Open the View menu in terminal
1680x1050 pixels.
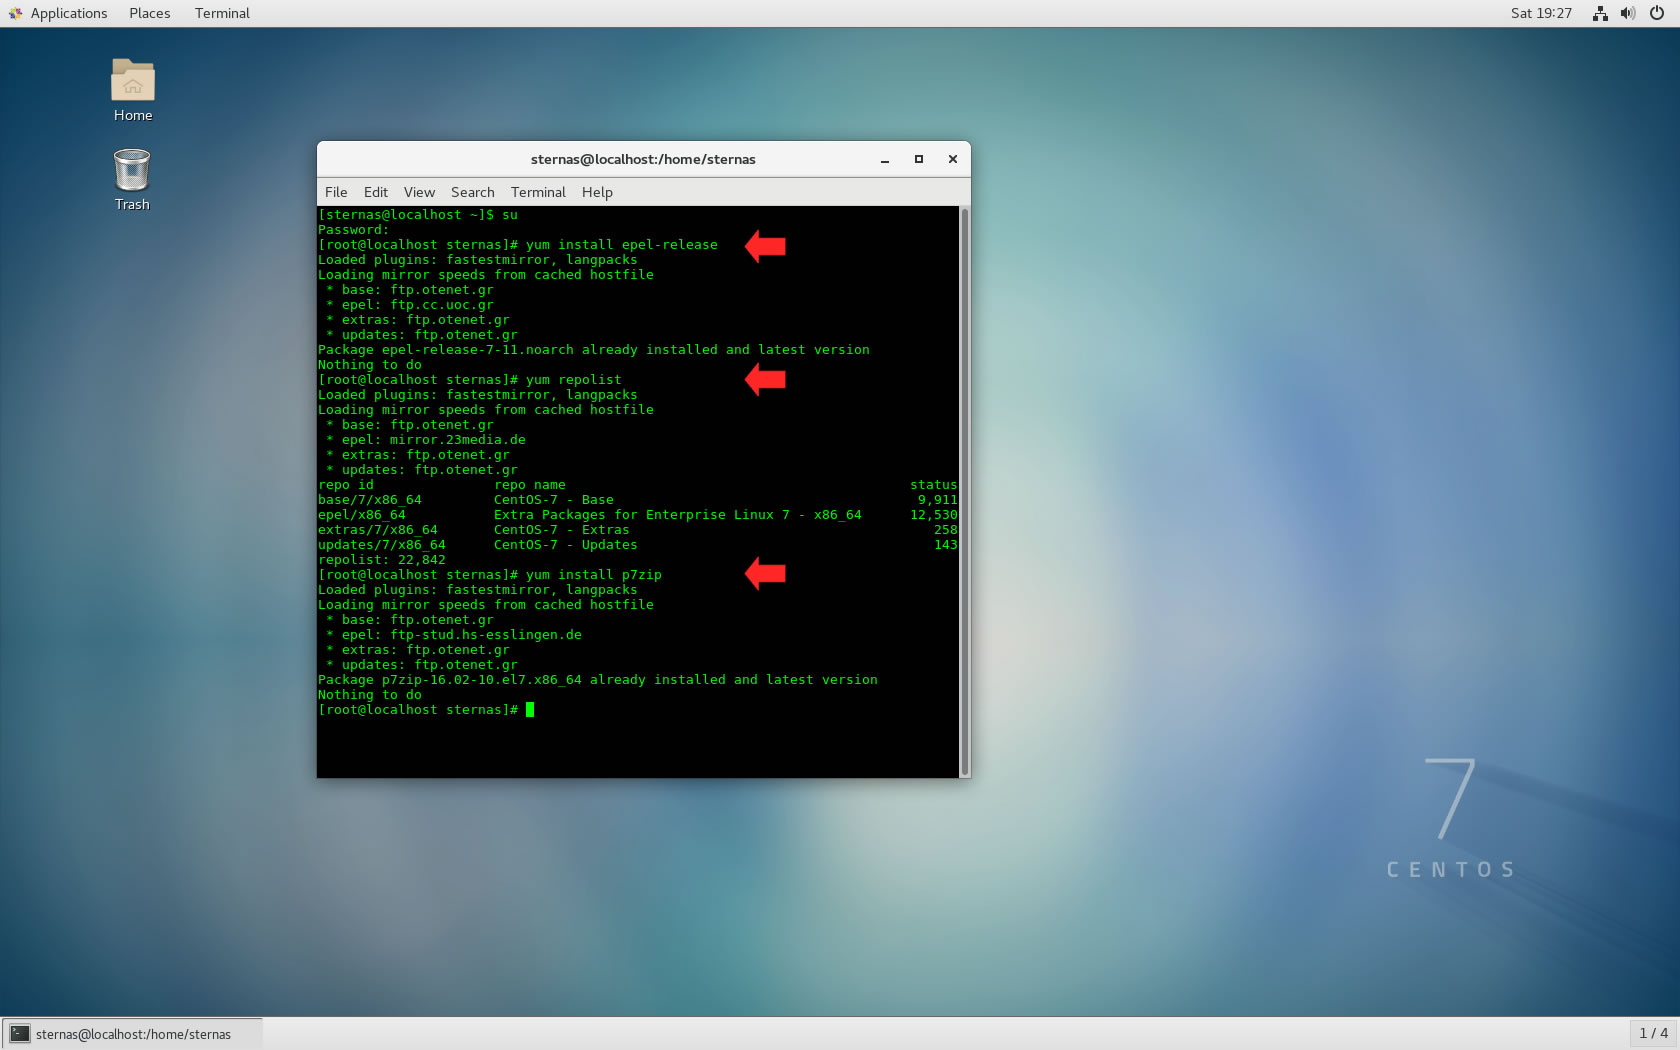[x=419, y=192]
